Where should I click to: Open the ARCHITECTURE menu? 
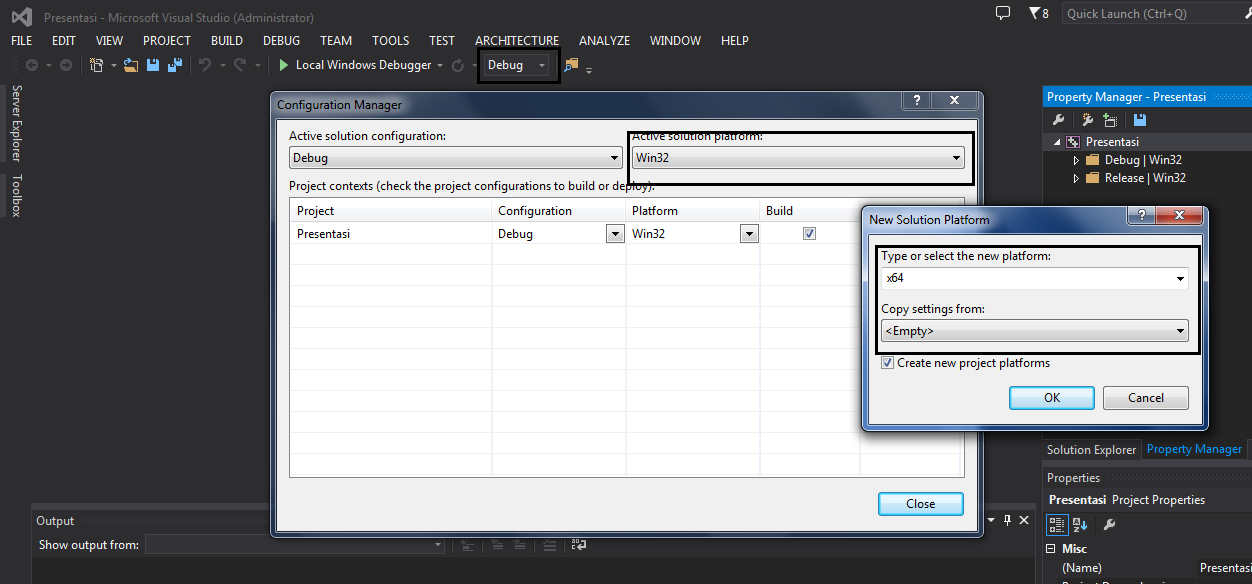[517, 41]
